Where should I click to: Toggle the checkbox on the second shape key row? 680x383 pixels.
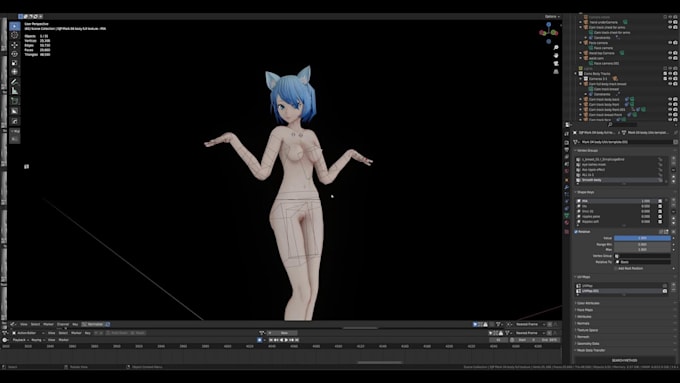tap(660, 206)
